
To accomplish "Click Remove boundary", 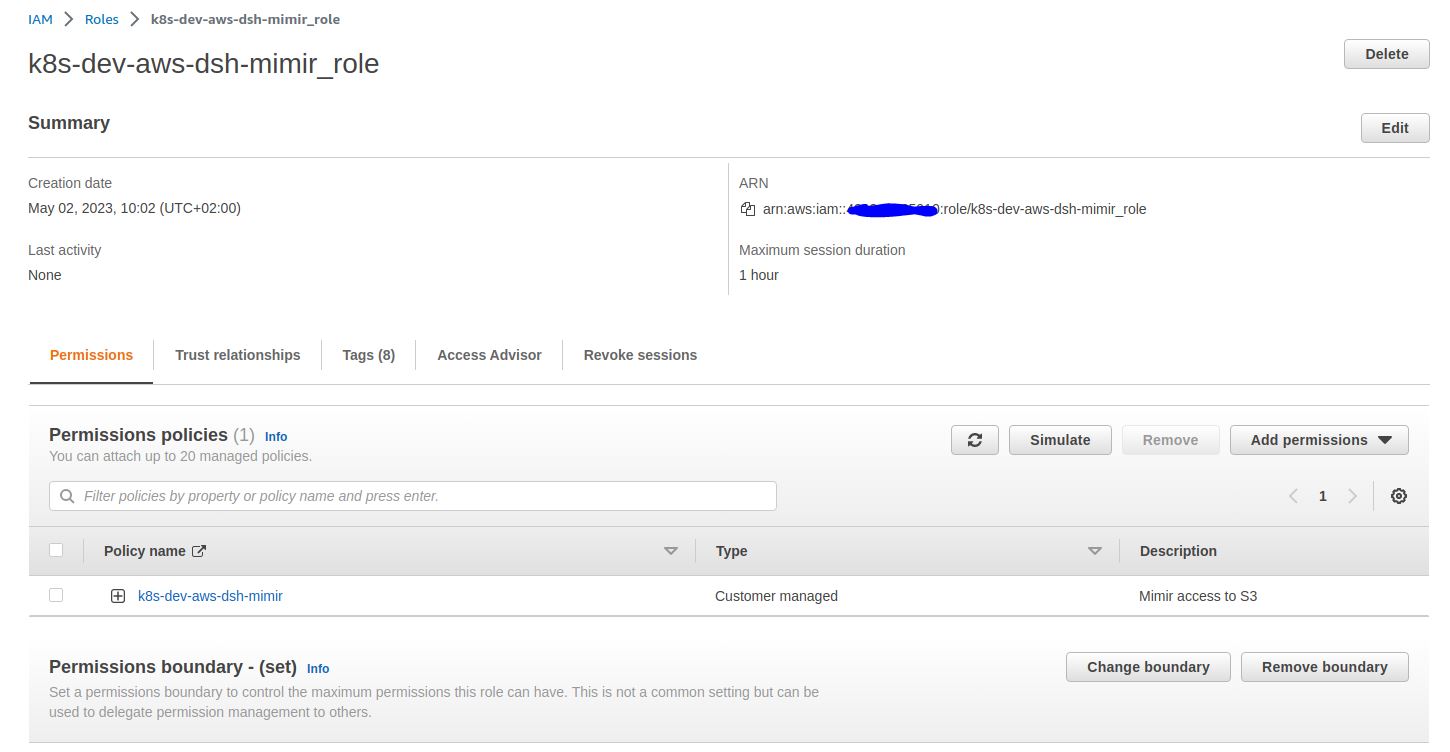I will (x=1324, y=666).
